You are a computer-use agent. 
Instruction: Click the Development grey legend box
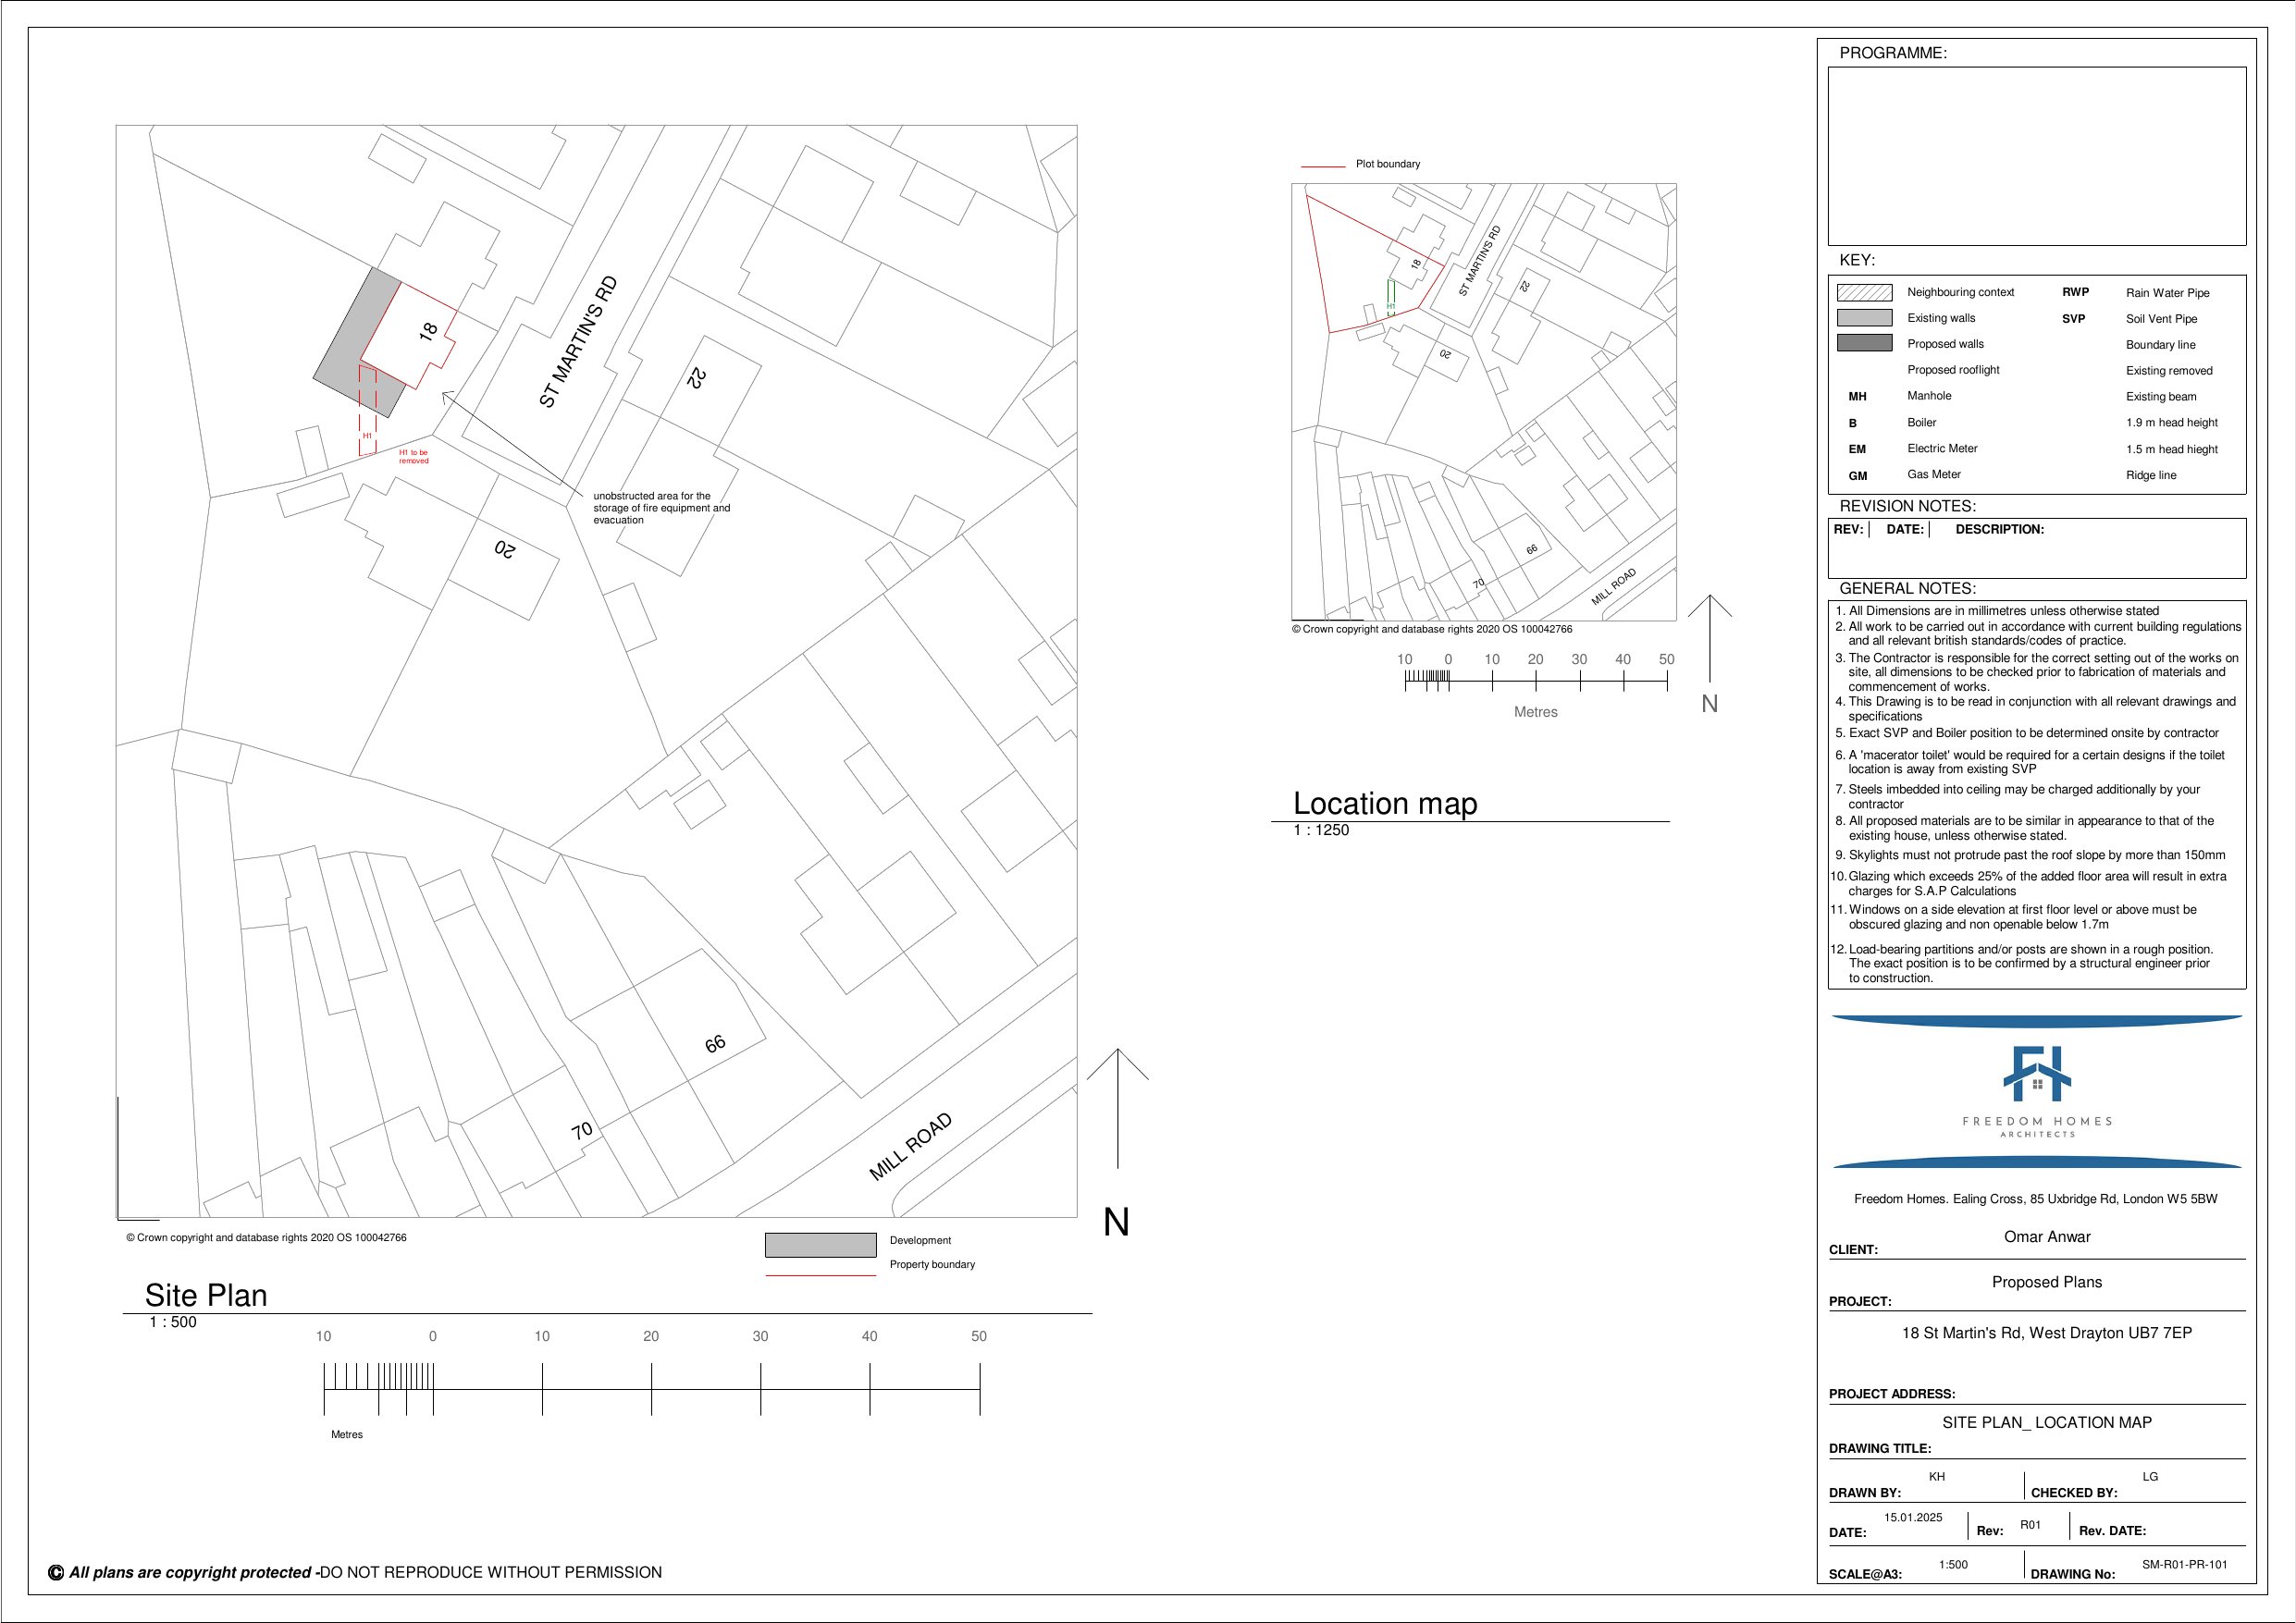pos(820,1245)
